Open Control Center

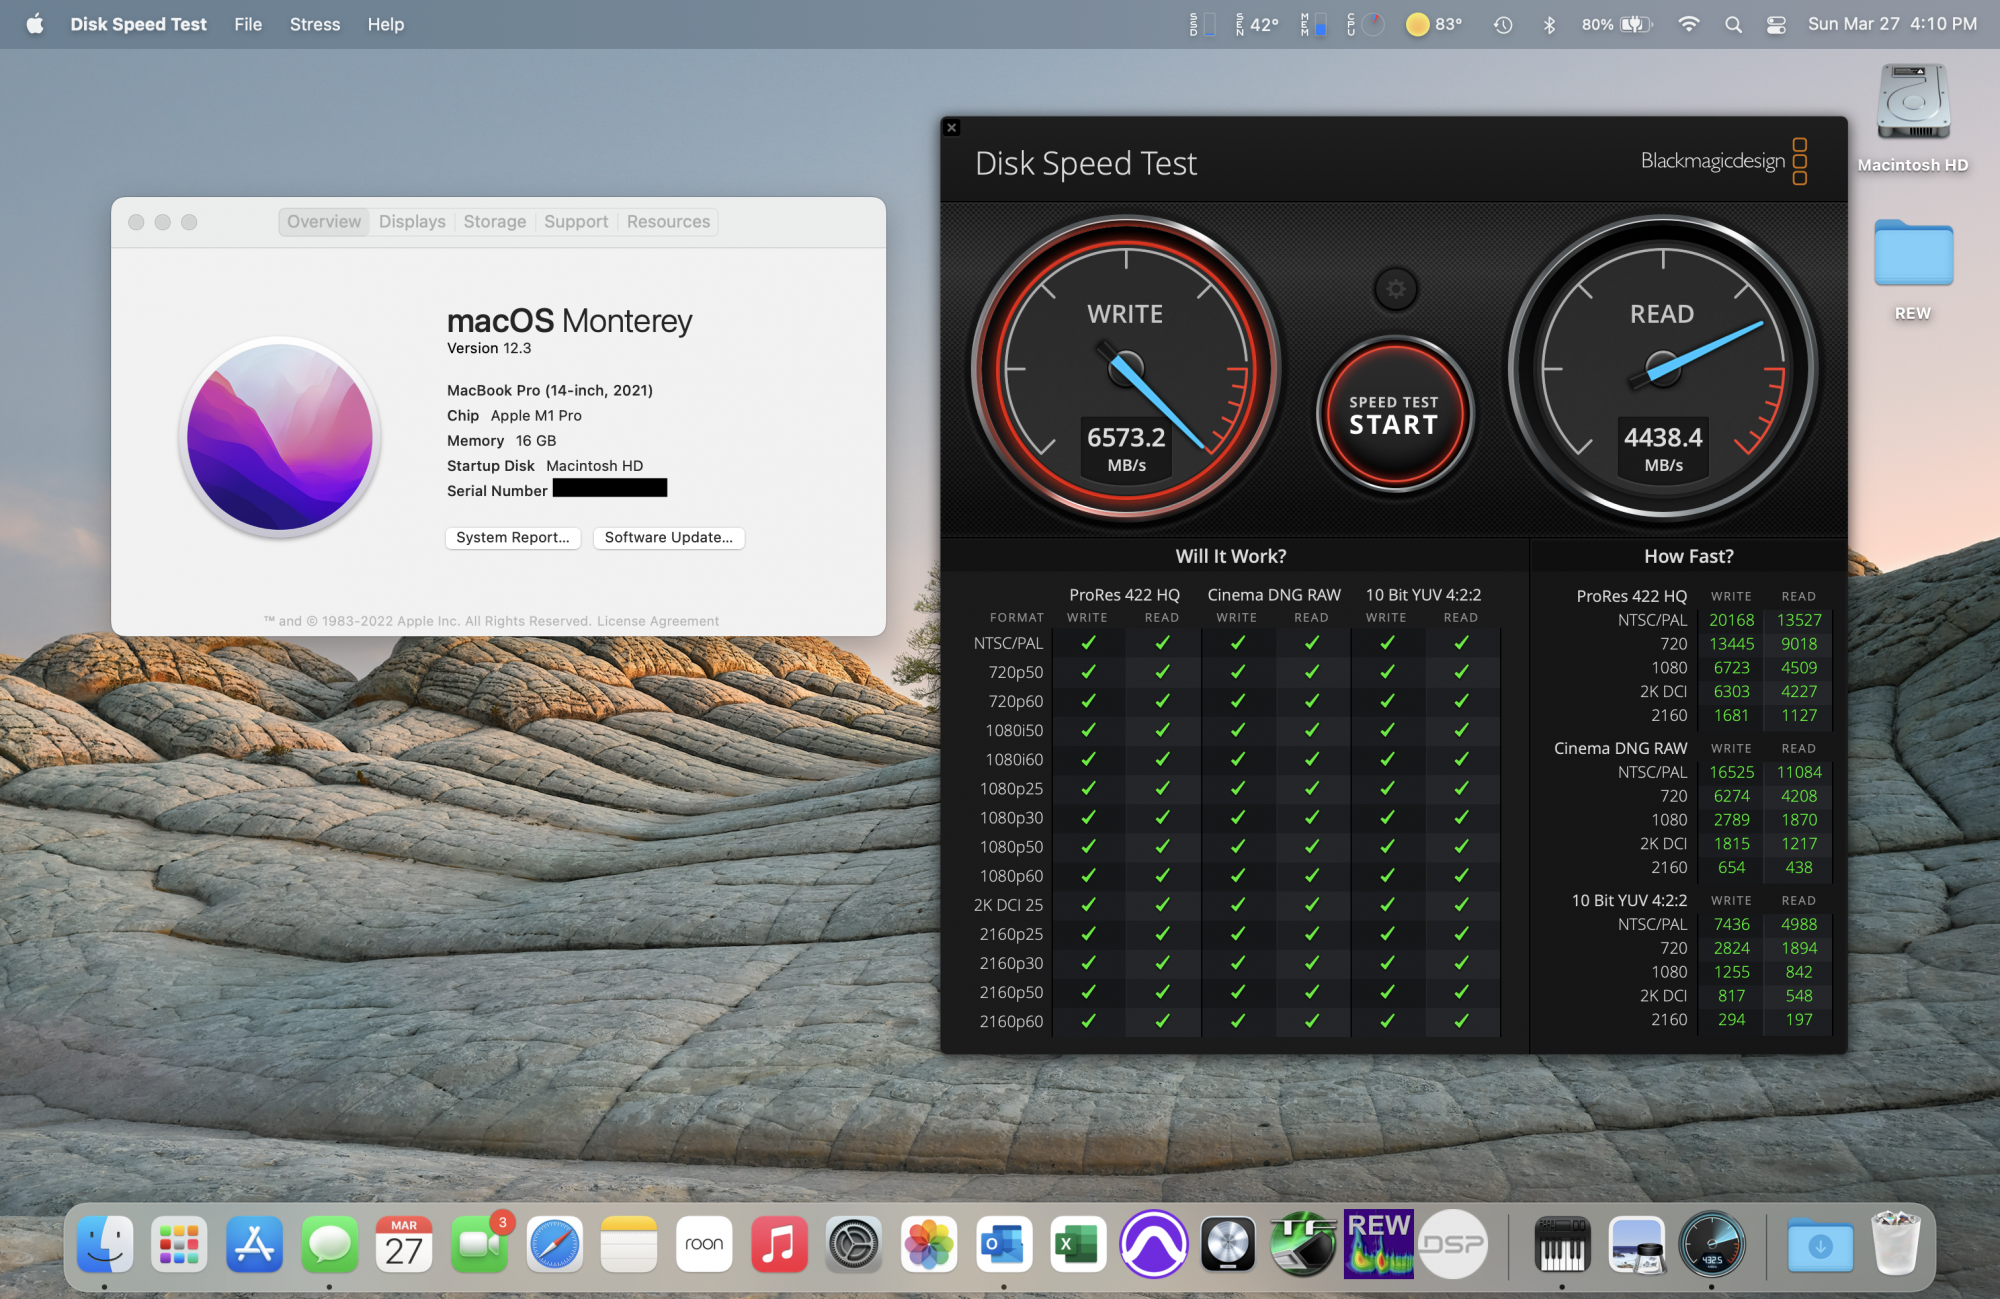[1776, 24]
